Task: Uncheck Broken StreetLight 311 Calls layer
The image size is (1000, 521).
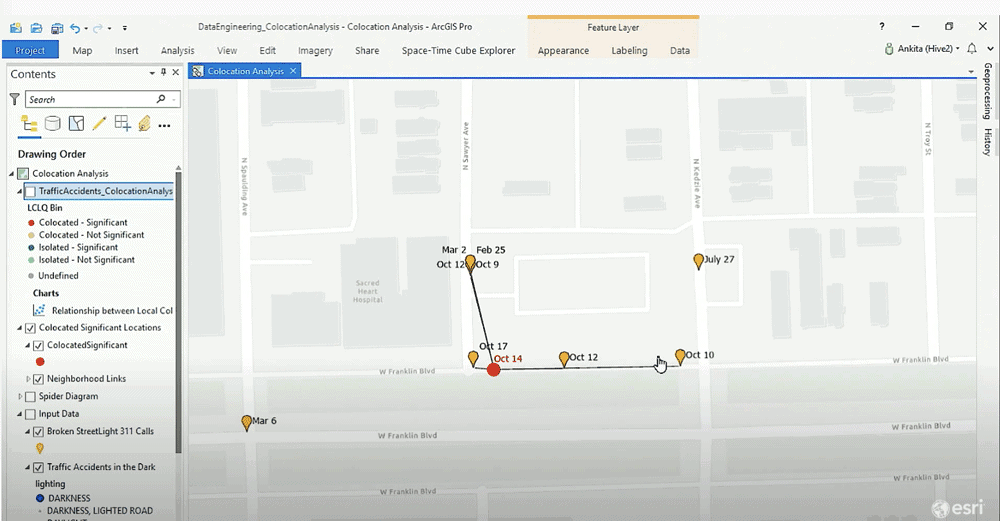Action: (x=38, y=431)
